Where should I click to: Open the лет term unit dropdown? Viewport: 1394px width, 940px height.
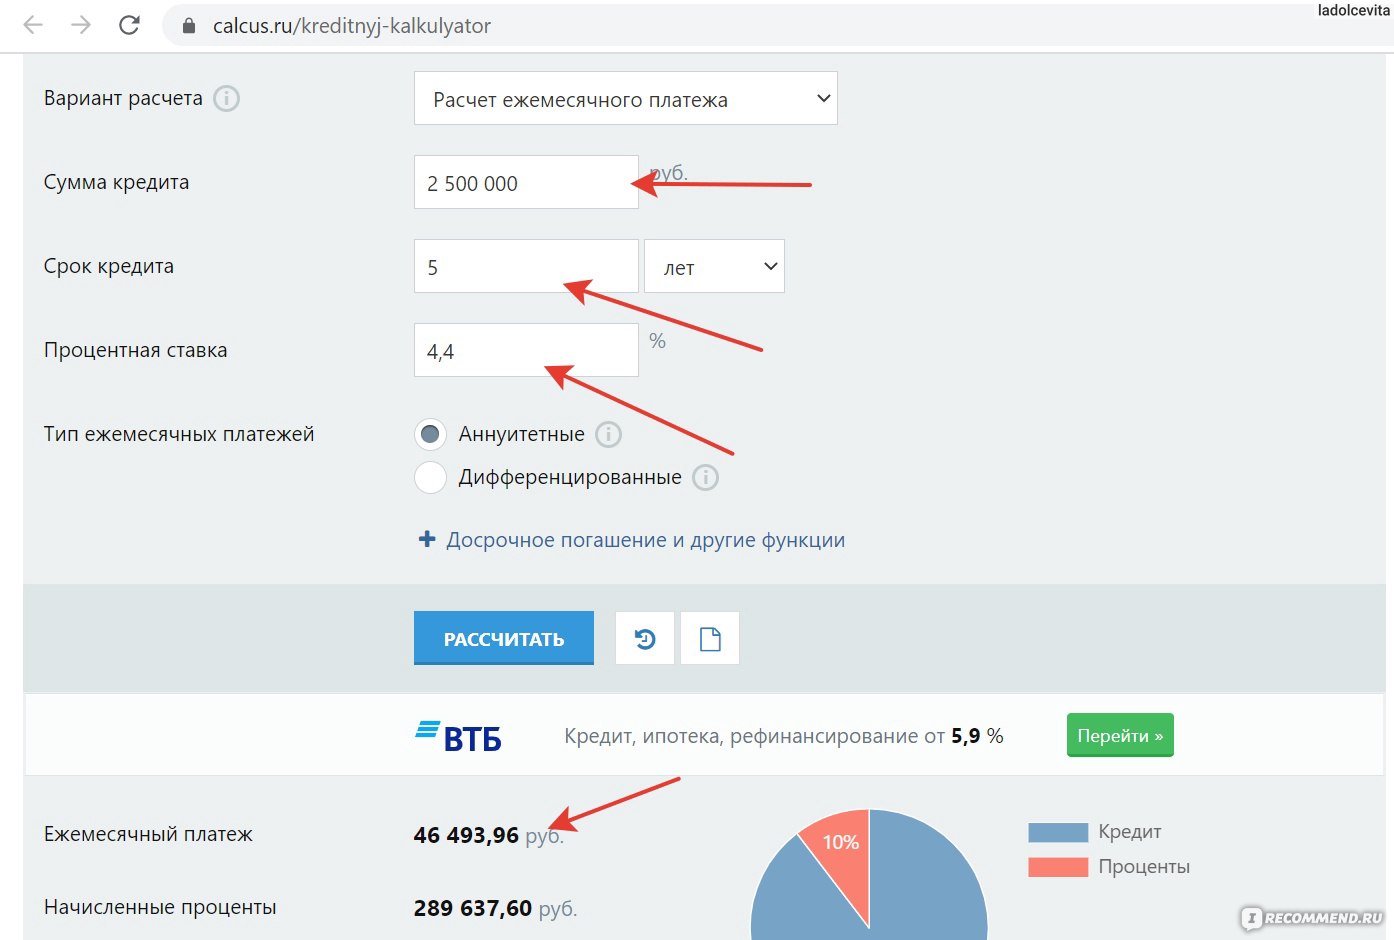pyautogui.click(x=714, y=266)
